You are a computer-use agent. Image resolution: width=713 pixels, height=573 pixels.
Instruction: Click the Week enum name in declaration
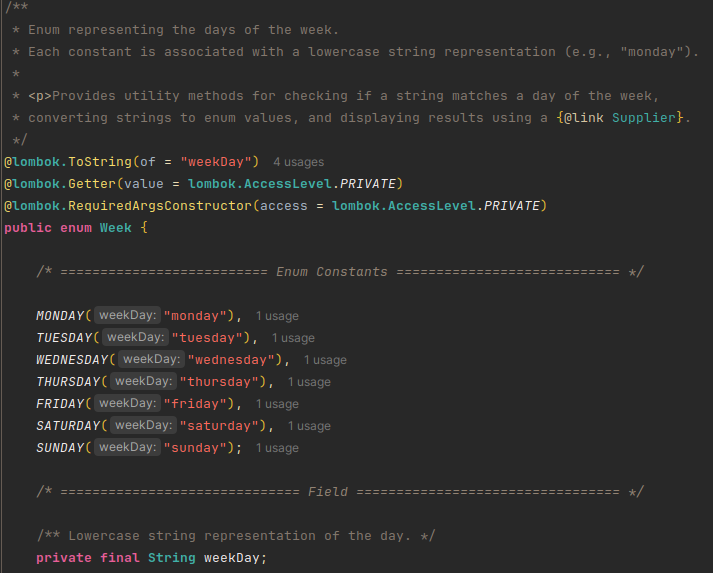pos(115,228)
